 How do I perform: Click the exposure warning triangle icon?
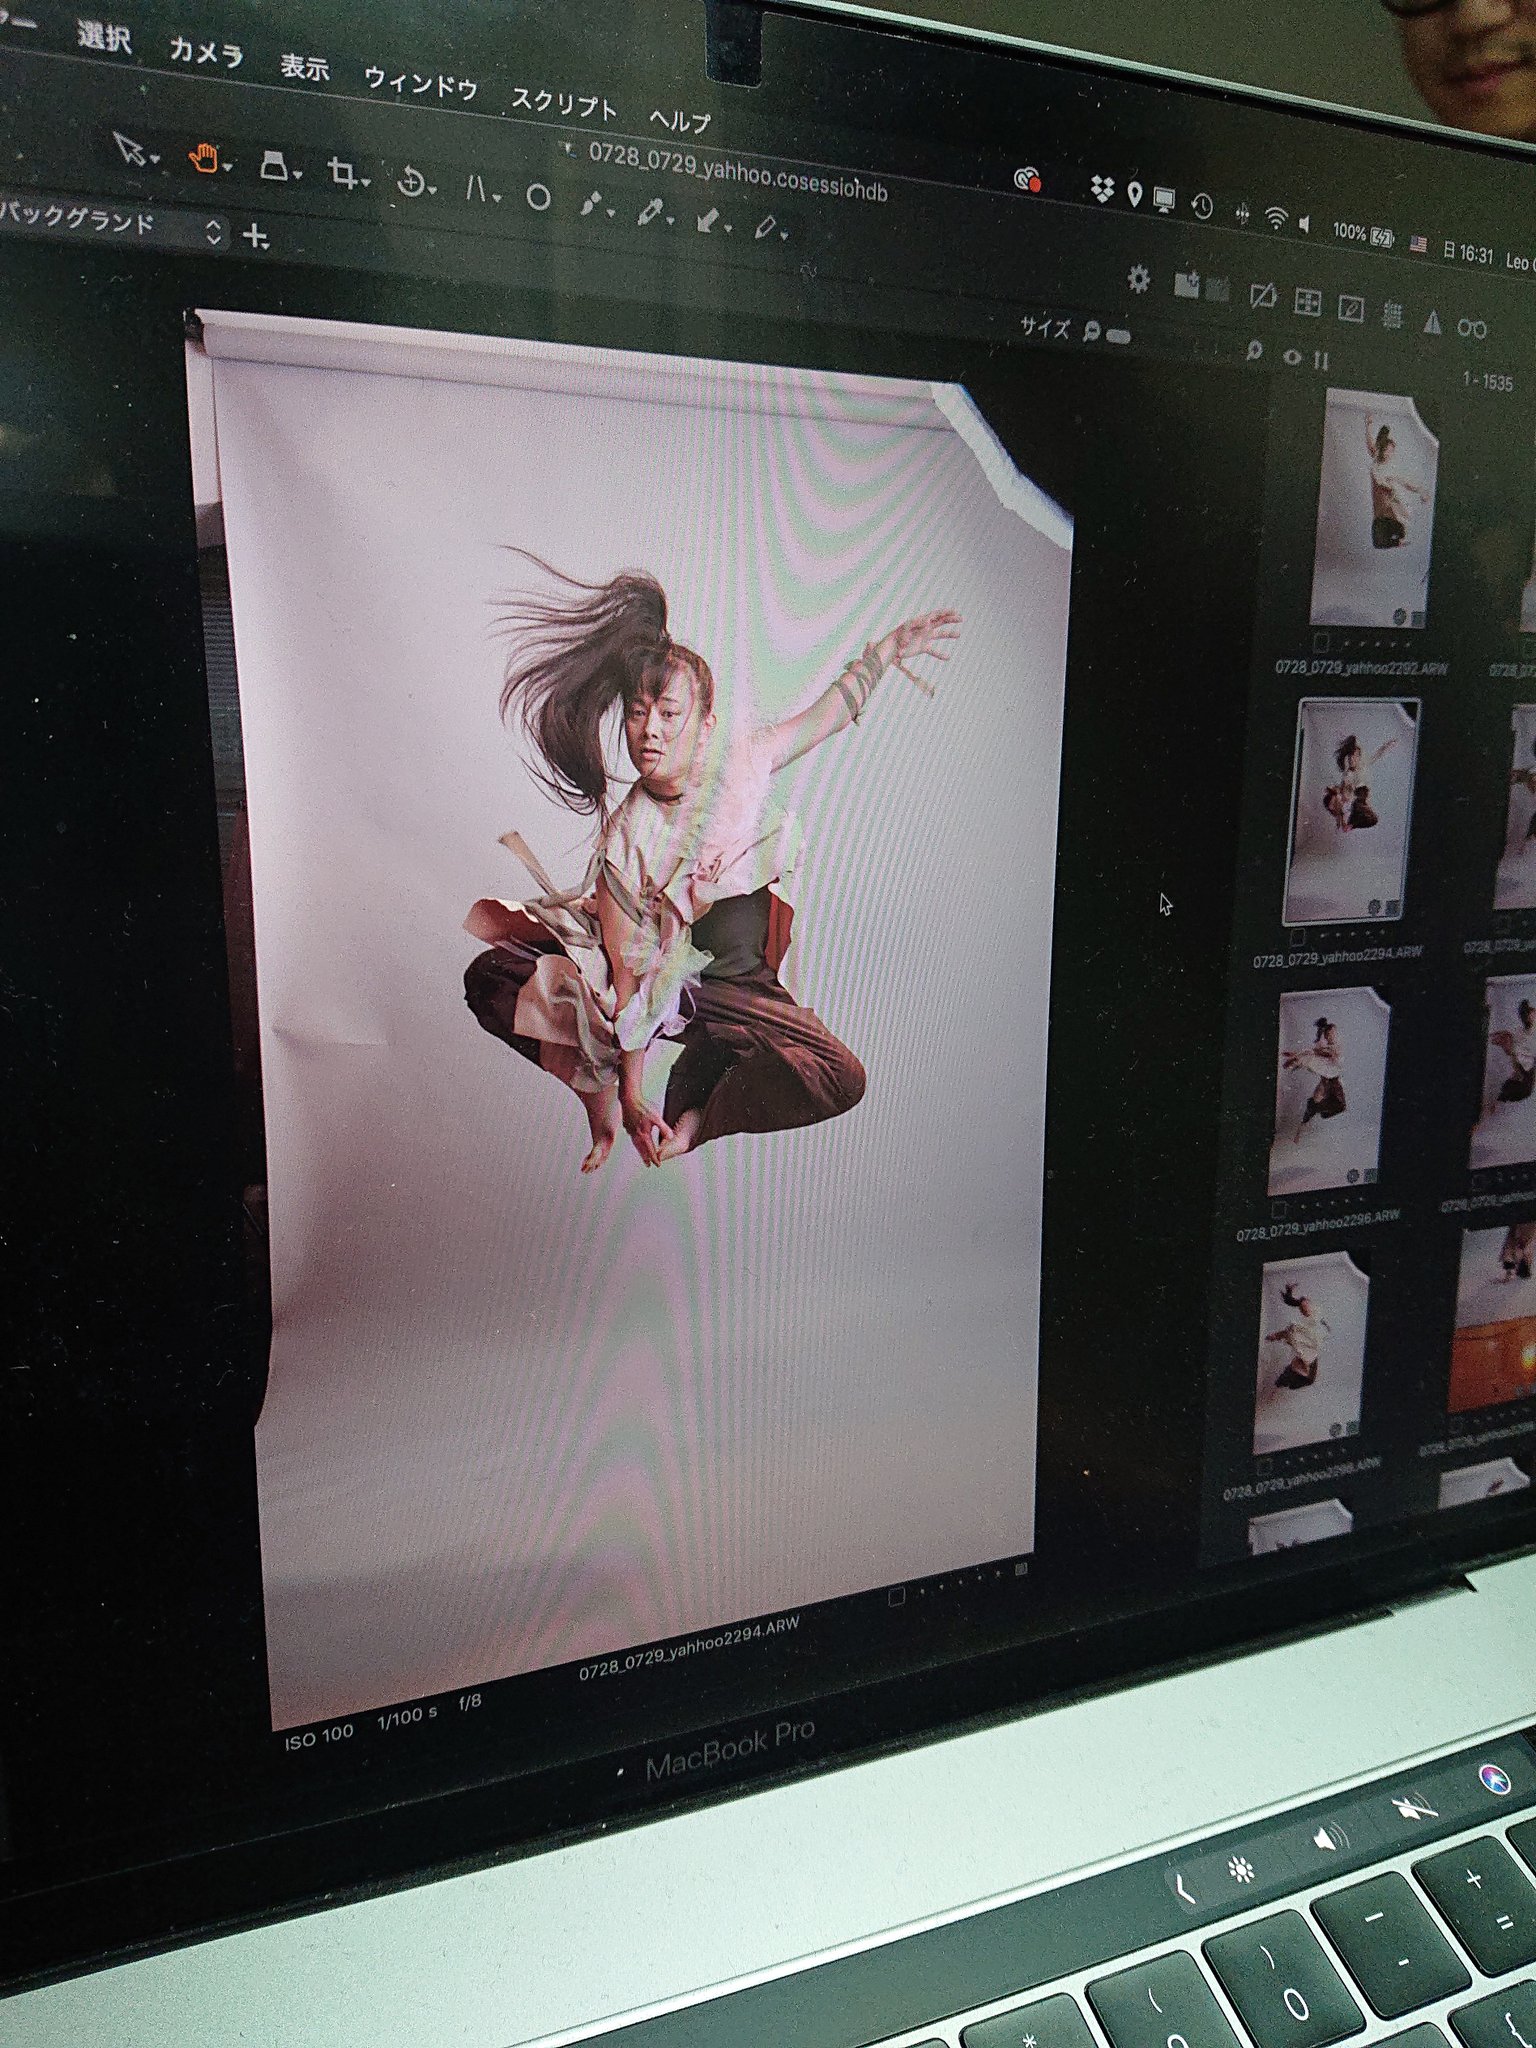(x=1433, y=321)
